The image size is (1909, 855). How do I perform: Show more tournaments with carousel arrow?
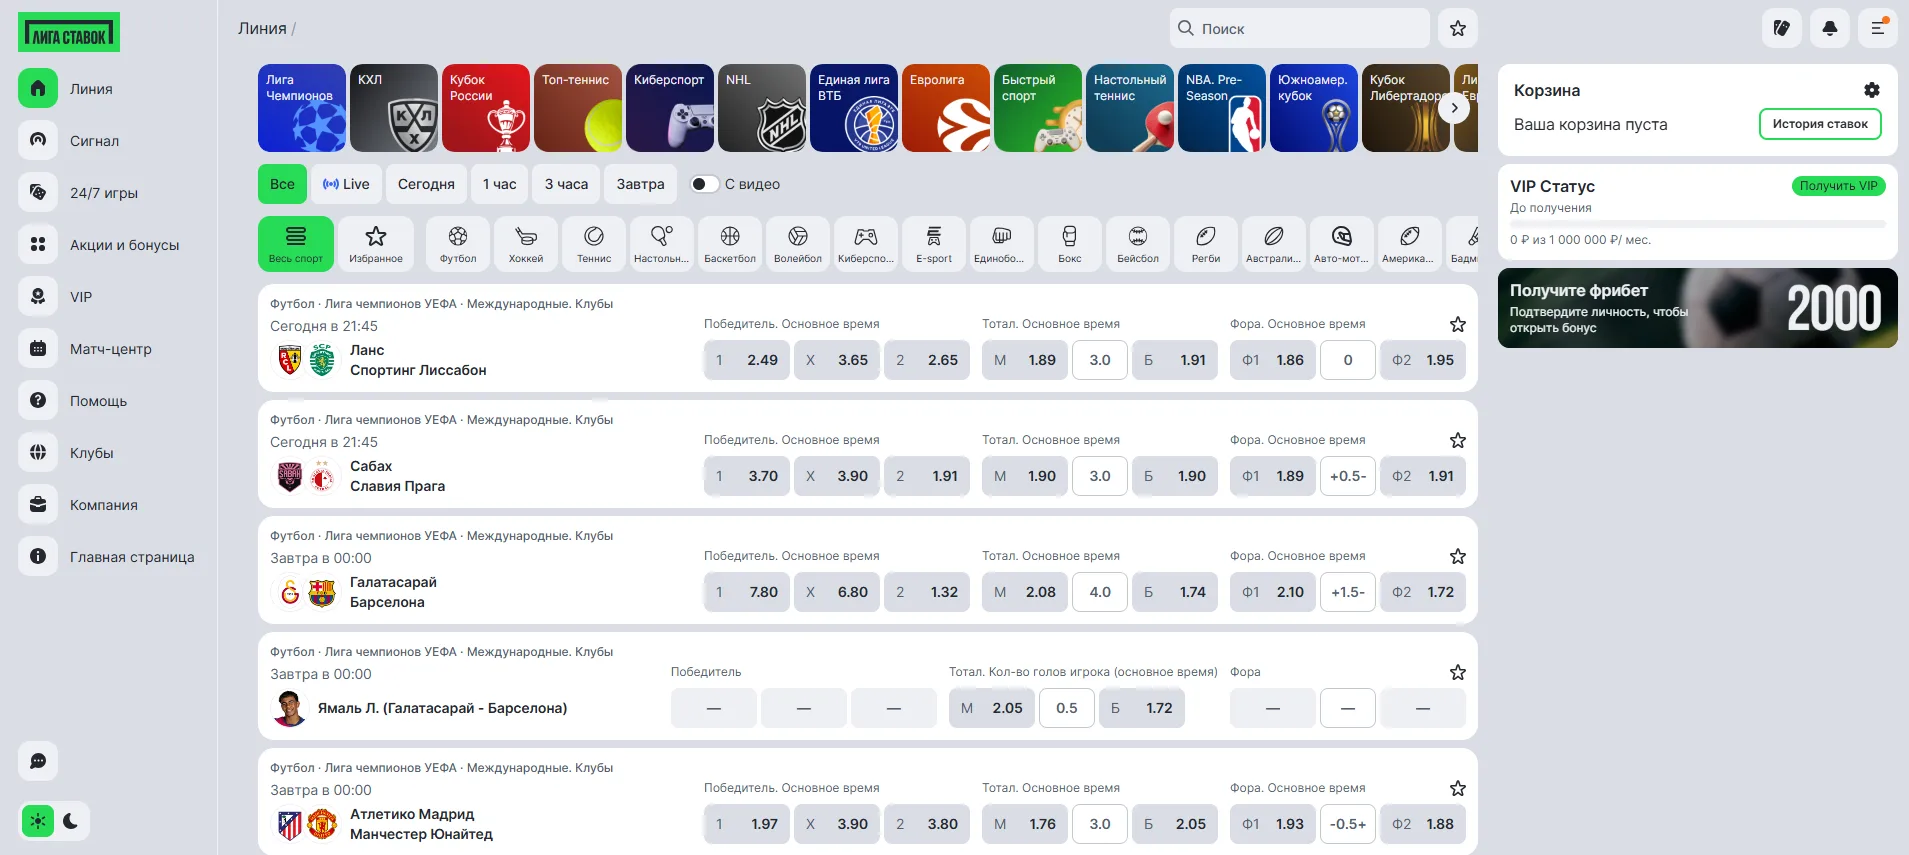pyautogui.click(x=1454, y=108)
